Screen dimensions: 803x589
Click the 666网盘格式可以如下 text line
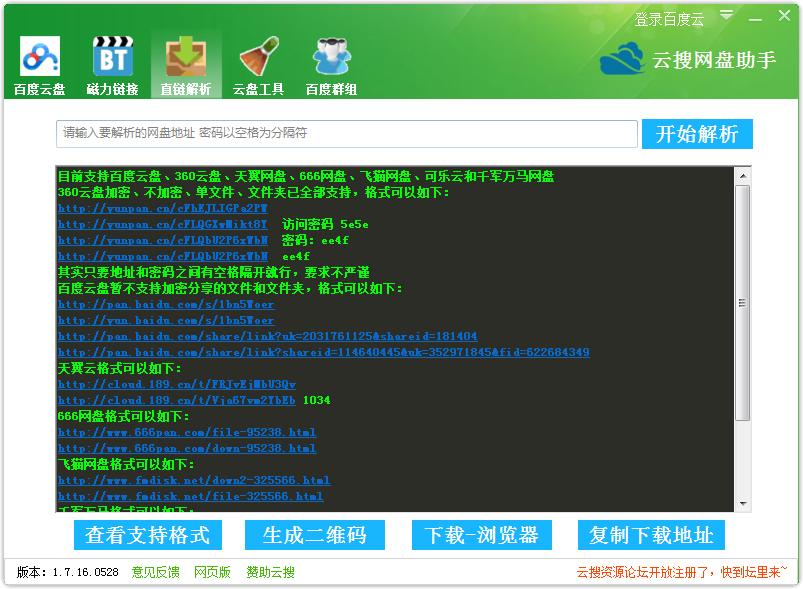point(123,416)
